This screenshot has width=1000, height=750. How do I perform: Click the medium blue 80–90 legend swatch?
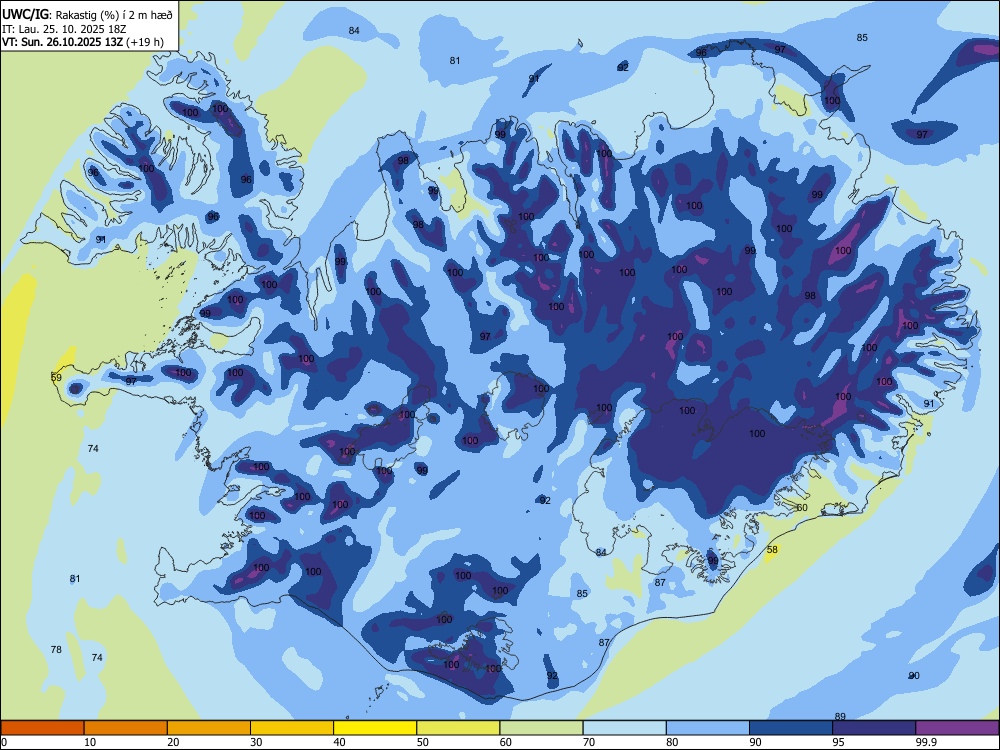pos(708,728)
